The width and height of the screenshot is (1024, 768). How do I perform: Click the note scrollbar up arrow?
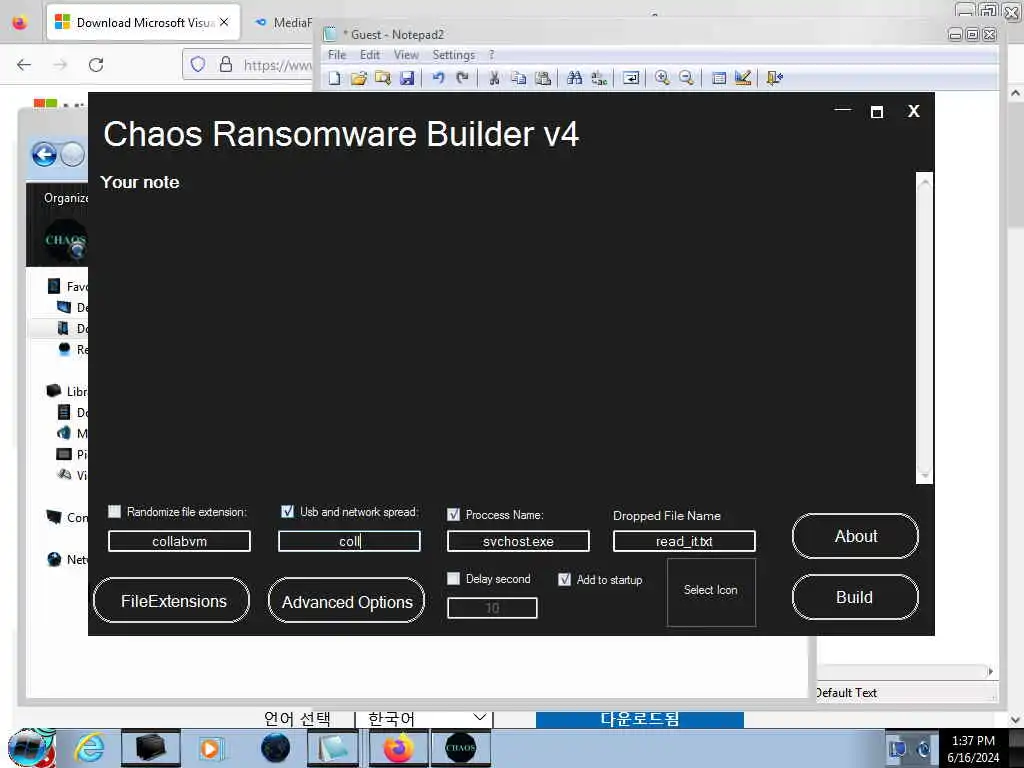point(924,182)
